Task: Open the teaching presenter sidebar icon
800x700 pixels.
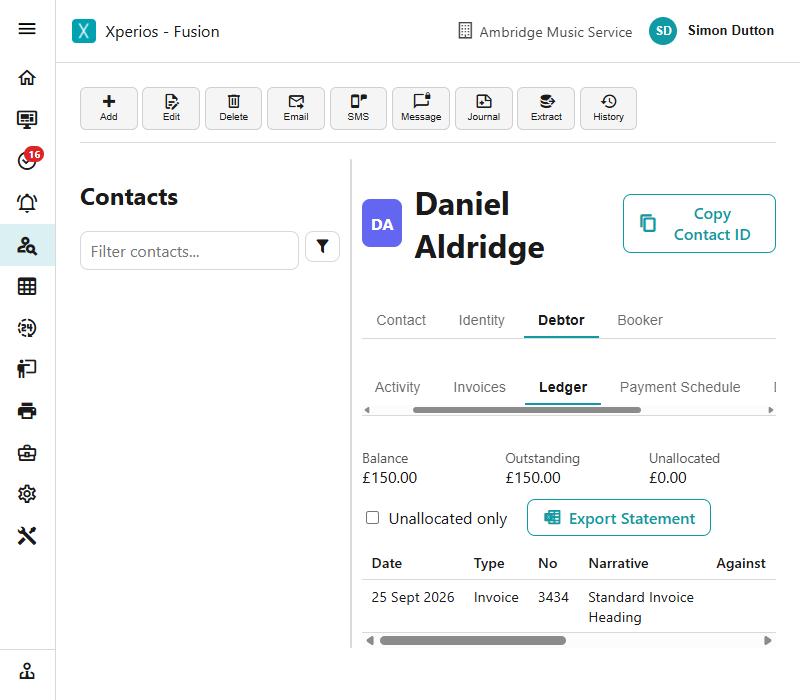Action: (x=27, y=368)
